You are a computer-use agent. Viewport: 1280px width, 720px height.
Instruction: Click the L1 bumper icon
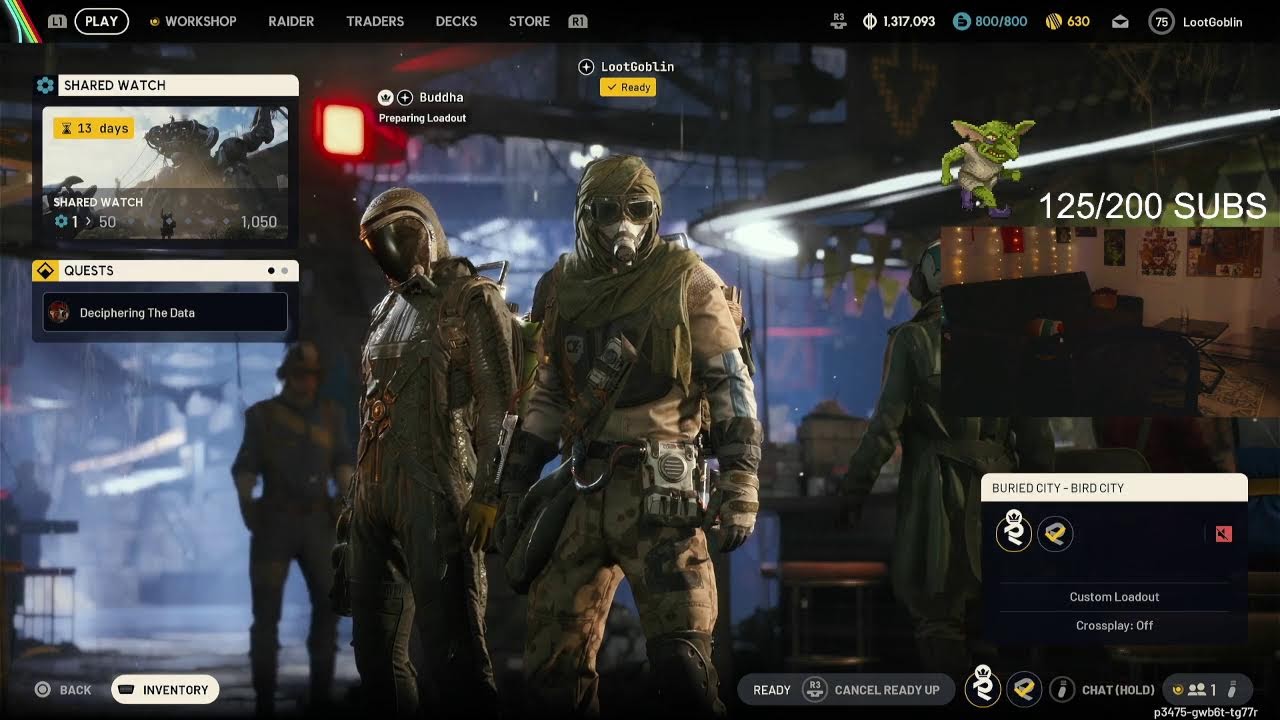pos(58,21)
